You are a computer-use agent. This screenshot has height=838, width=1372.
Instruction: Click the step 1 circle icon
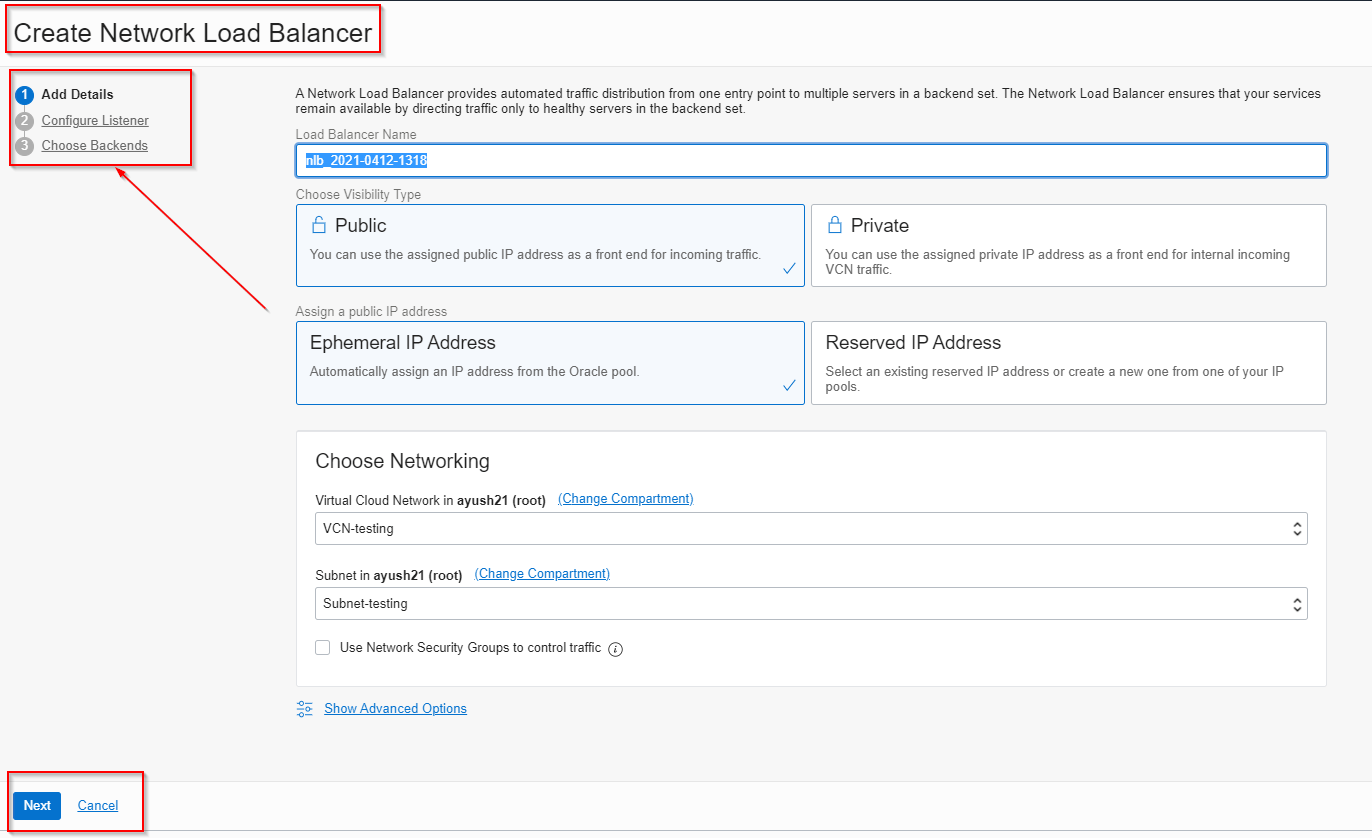25,95
